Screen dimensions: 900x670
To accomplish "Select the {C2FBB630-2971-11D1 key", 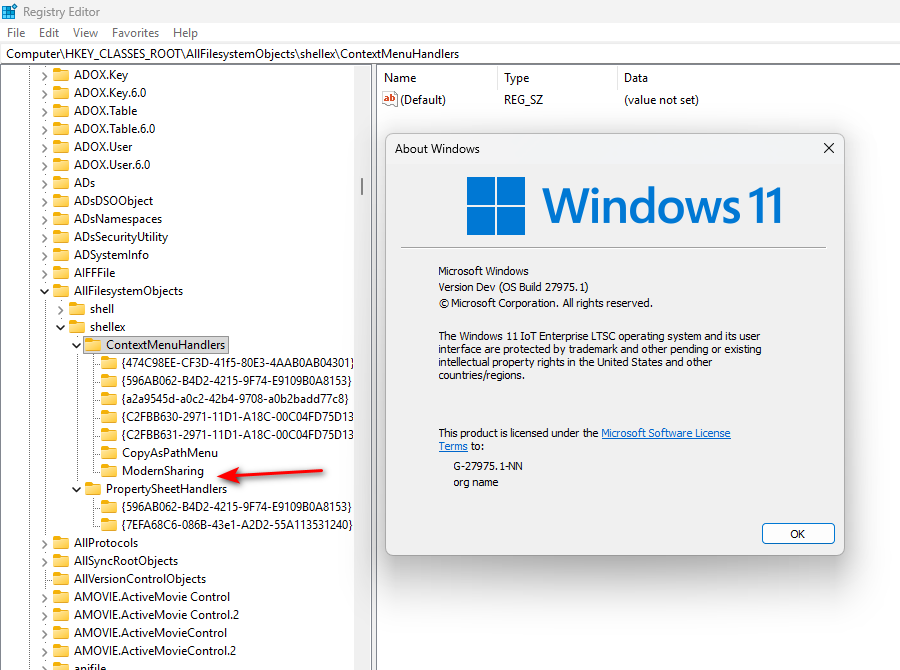I will click(236, 417).
